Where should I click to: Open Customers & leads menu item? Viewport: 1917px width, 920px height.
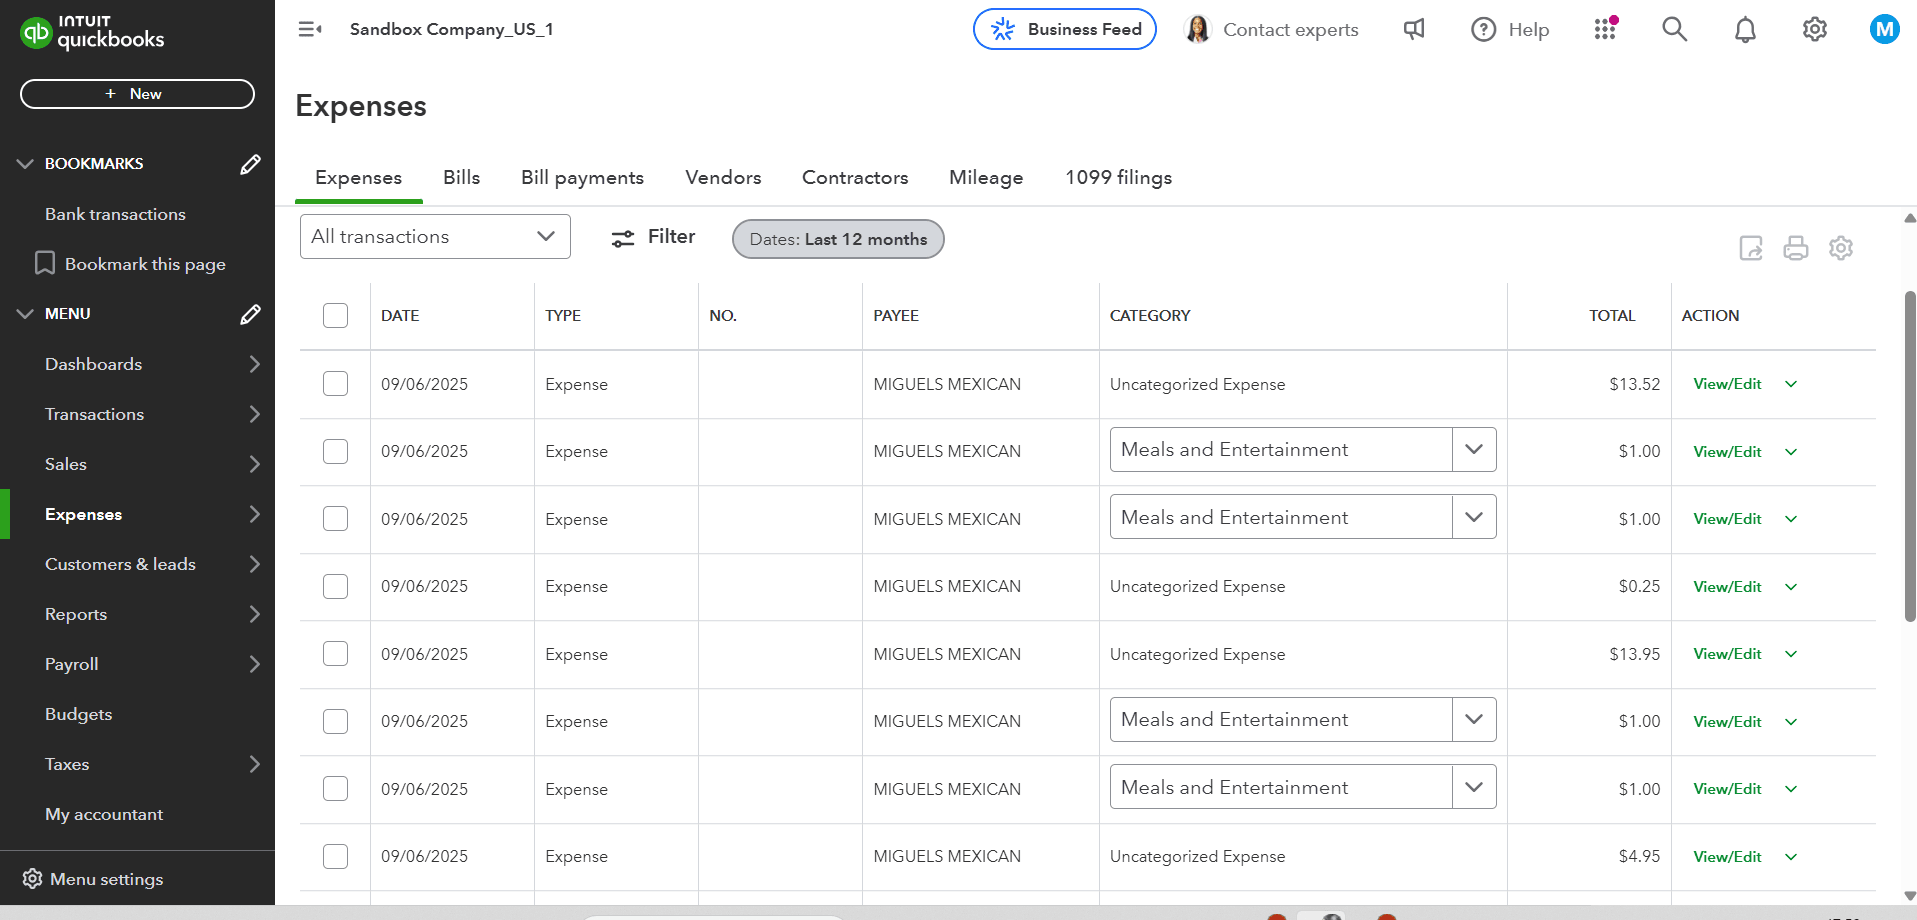(120, 564)
